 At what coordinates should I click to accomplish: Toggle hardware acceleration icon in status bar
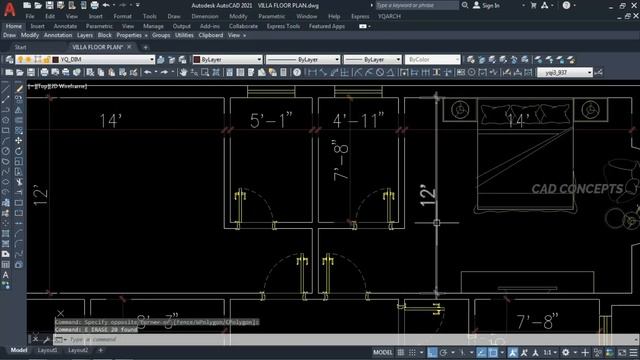[x=610, y=352]
